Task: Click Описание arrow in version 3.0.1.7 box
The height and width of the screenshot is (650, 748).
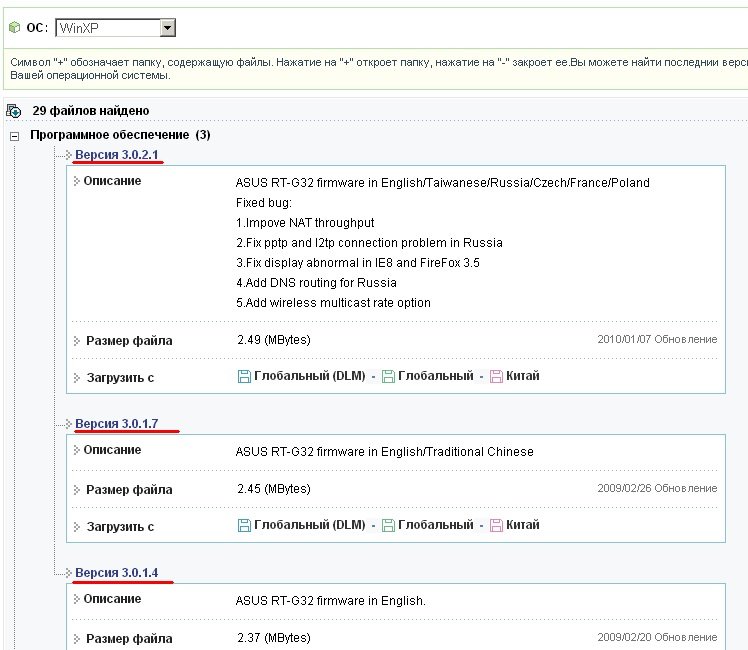Action: (76, 450)
